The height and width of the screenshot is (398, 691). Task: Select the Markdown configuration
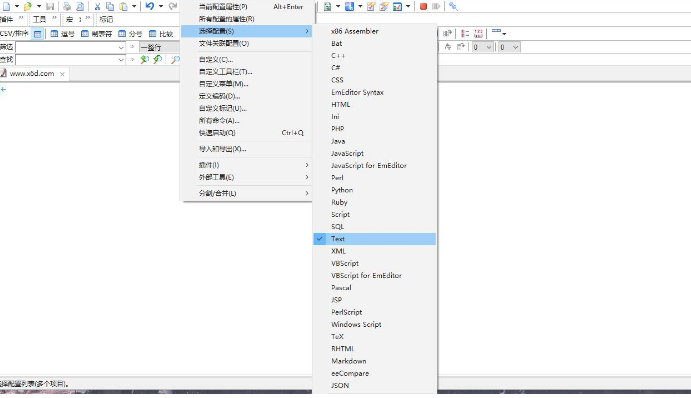coord(375,361)
